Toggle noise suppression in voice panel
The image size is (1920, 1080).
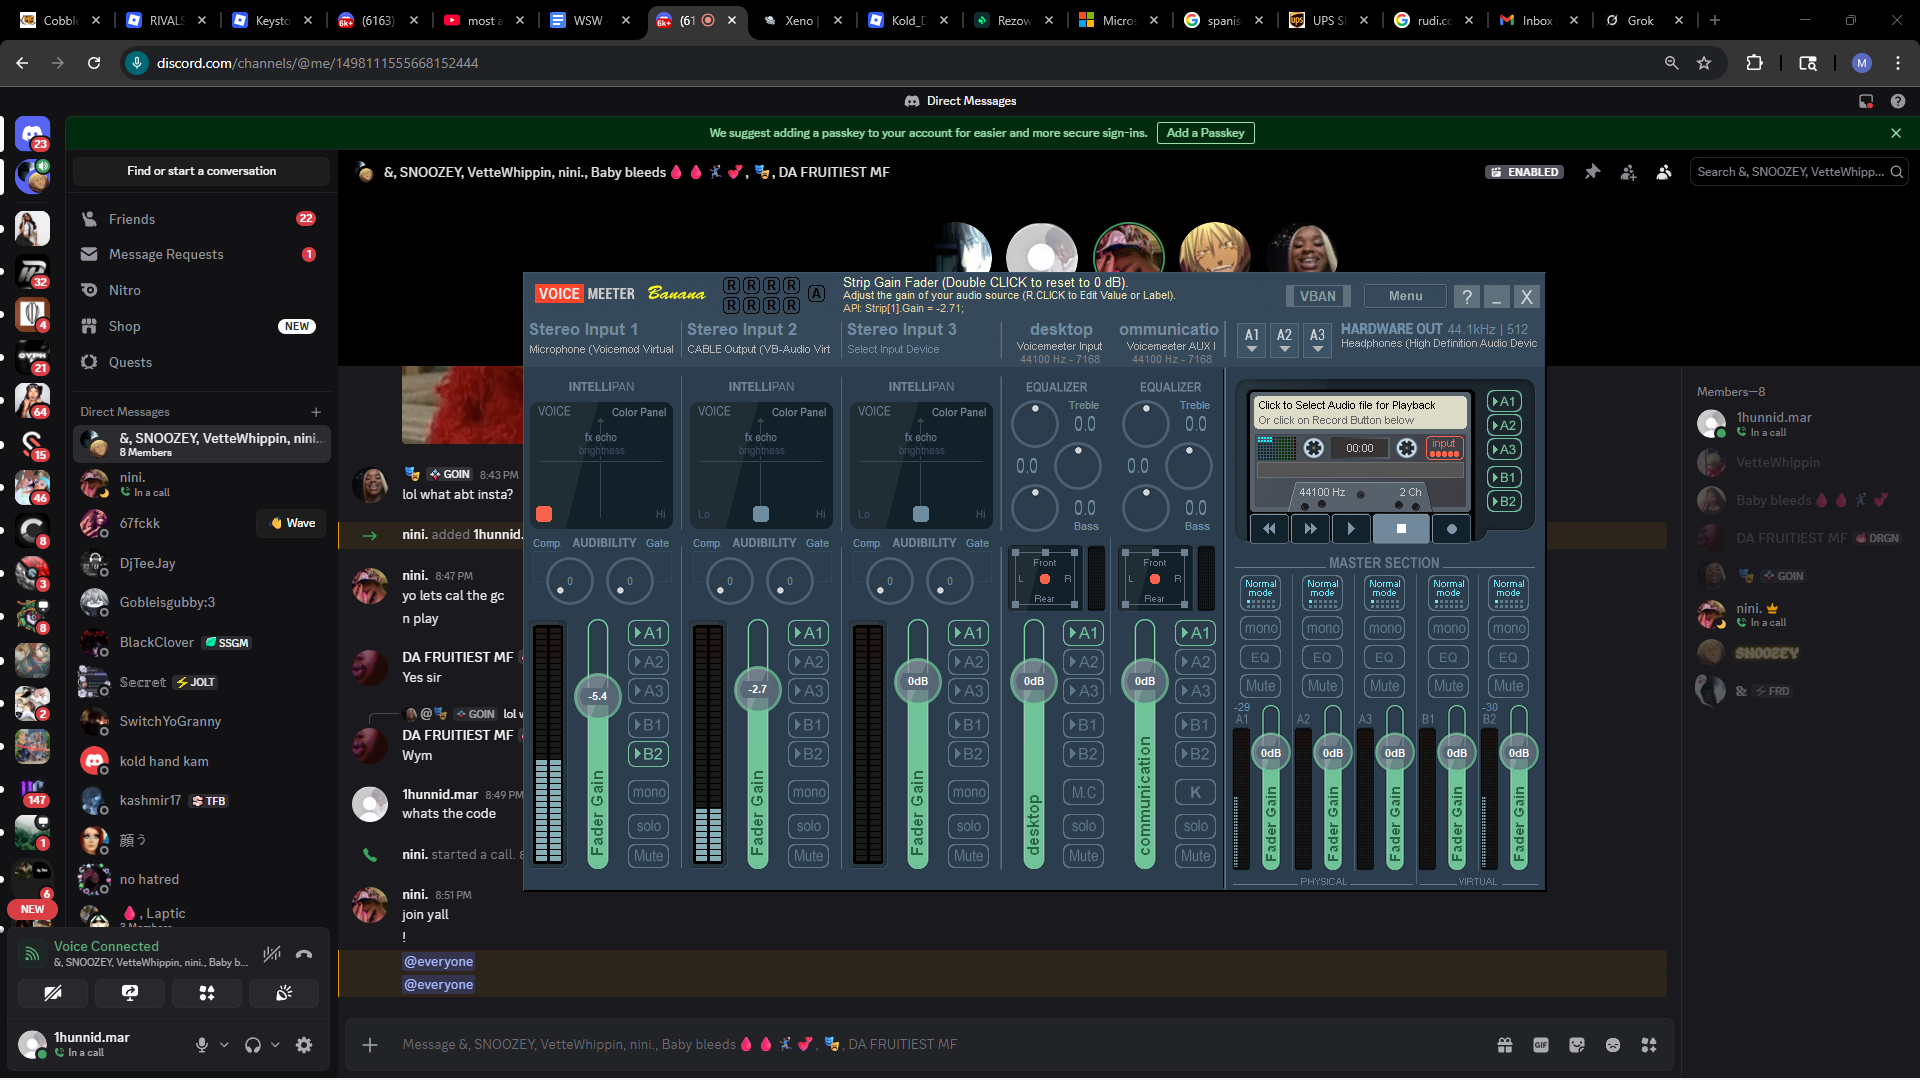(271, 954)
